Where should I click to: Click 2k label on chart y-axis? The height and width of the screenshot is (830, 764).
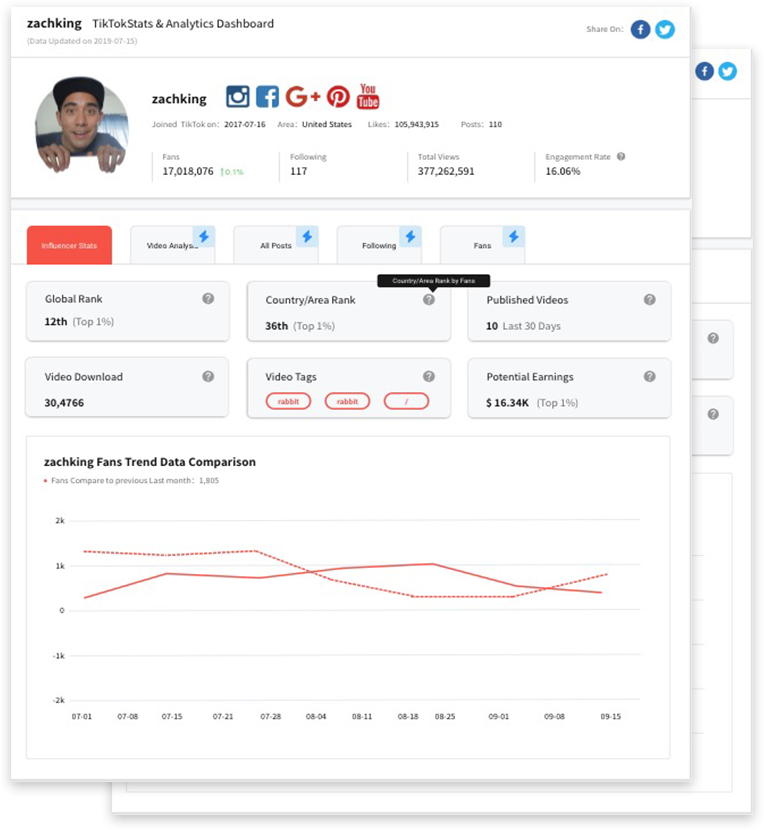pyautogui.click(x=60, y=521)
